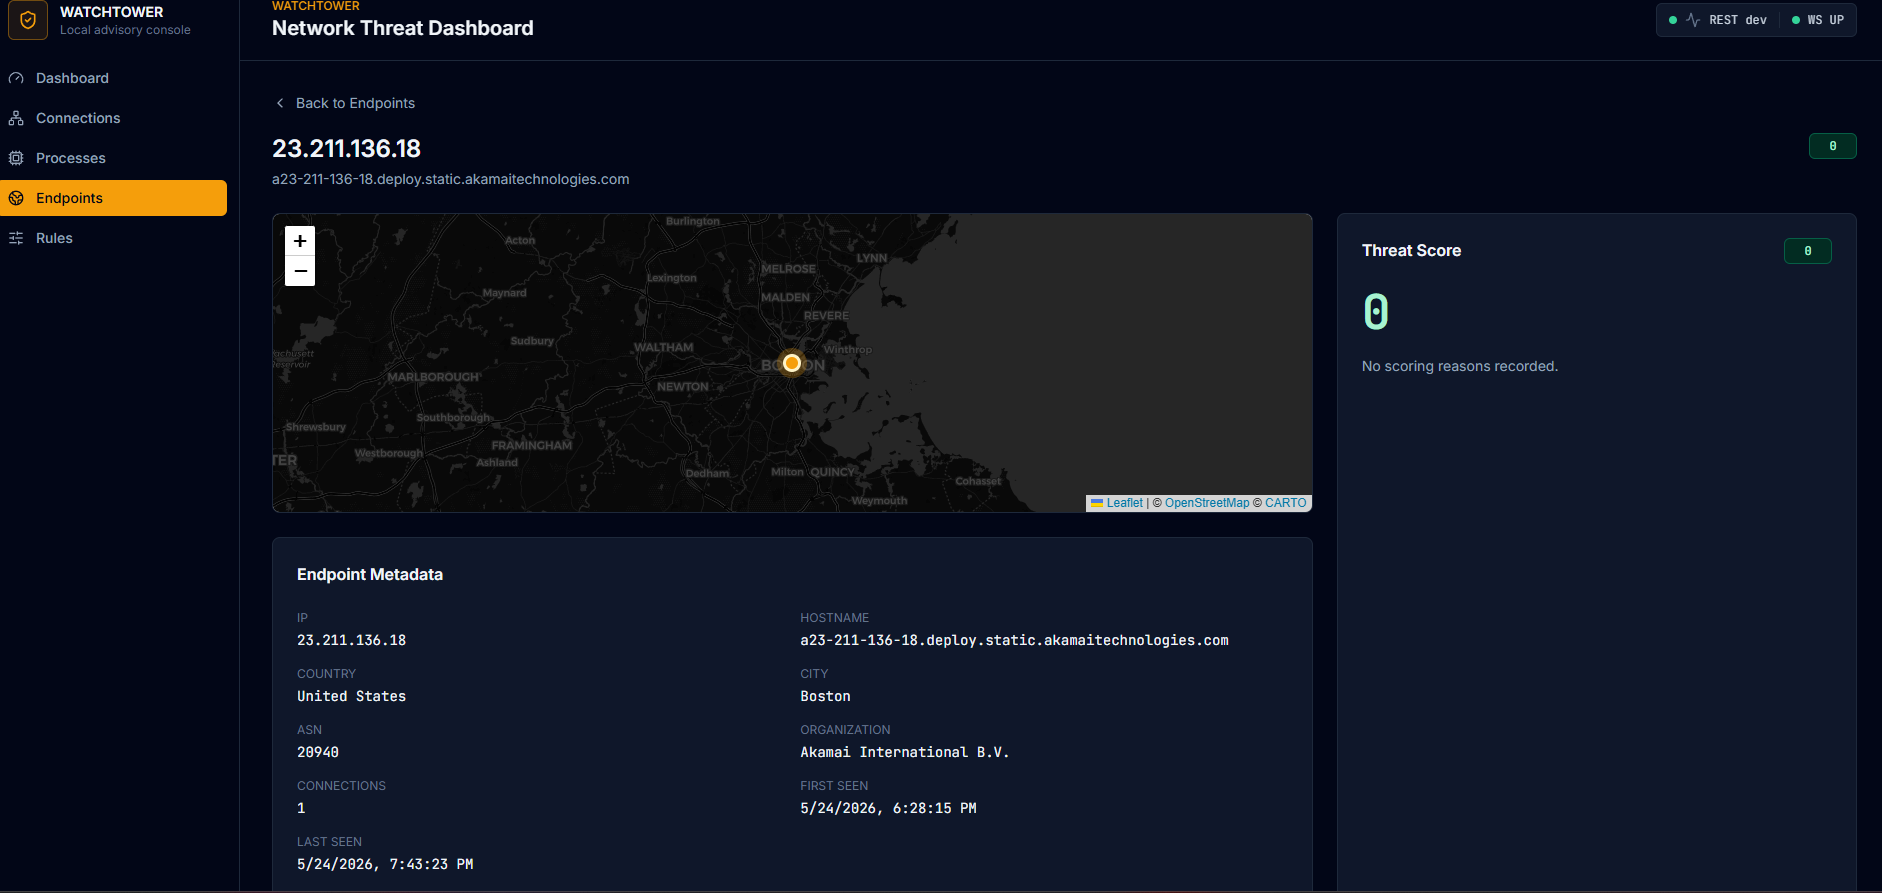Select the Last Seen timestamp 7:43:23 PM
The height and width of the screenshot is (893, 1882).
pos(385,864)
